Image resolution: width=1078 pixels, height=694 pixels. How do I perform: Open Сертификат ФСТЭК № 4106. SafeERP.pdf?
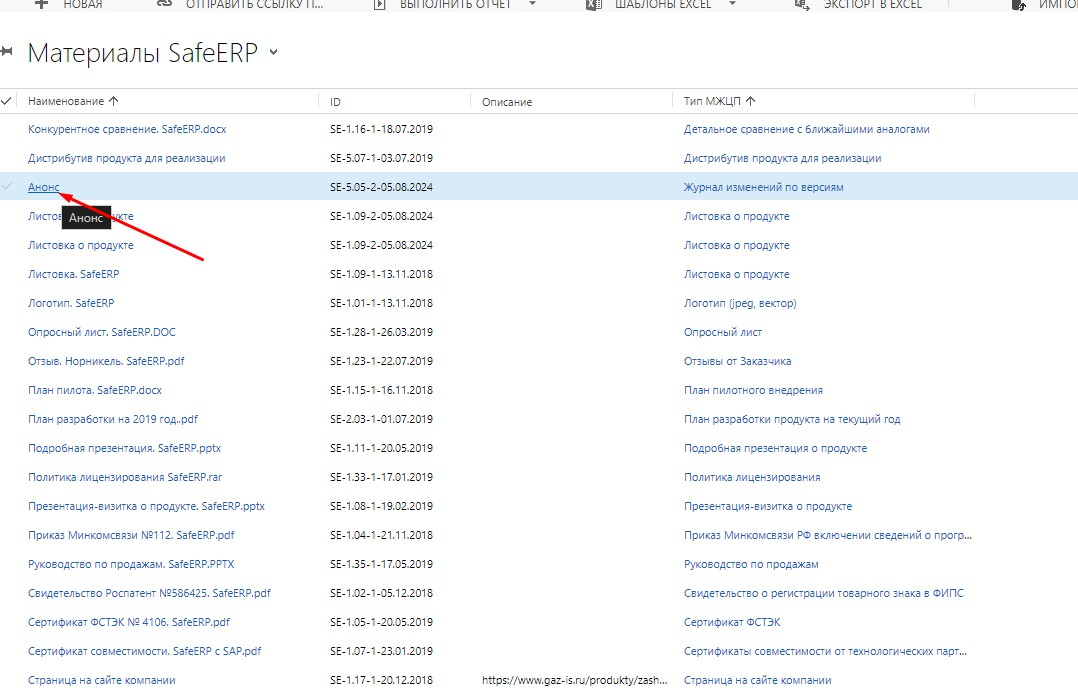click(x=129, y=622)
